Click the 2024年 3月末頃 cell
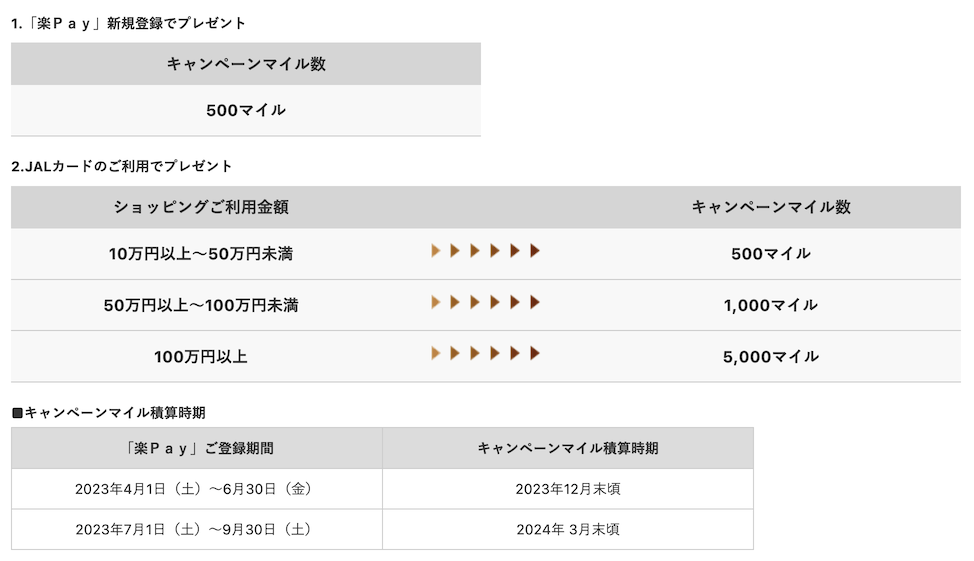 pyautogui.click(x=568, y=529)
